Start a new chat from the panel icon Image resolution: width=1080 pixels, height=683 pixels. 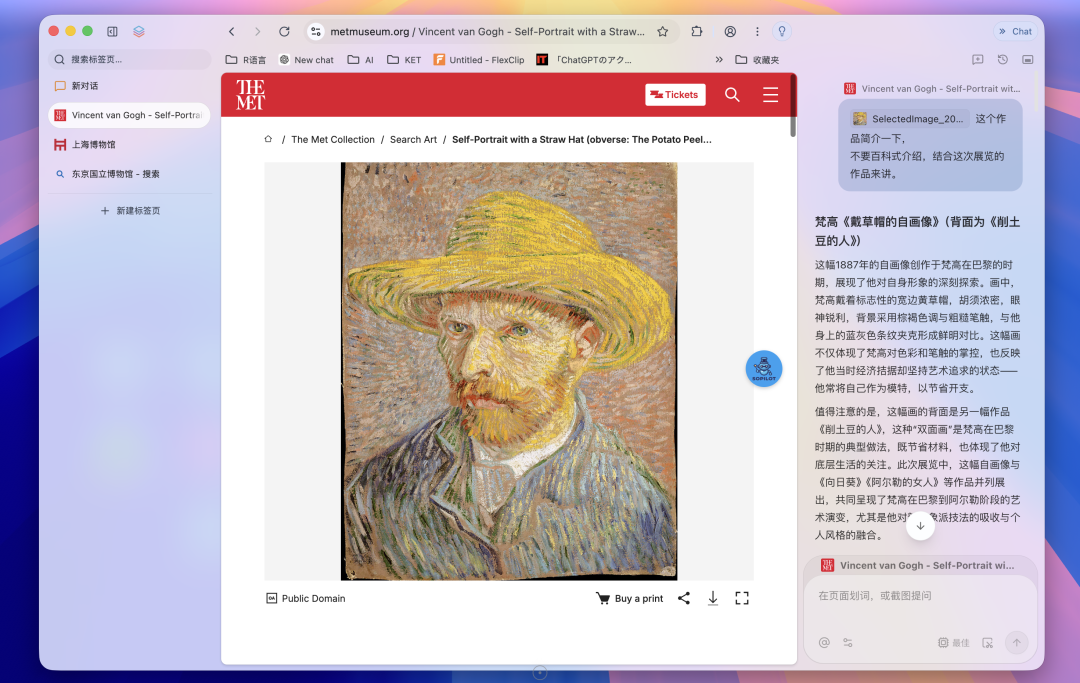(977, 60)
